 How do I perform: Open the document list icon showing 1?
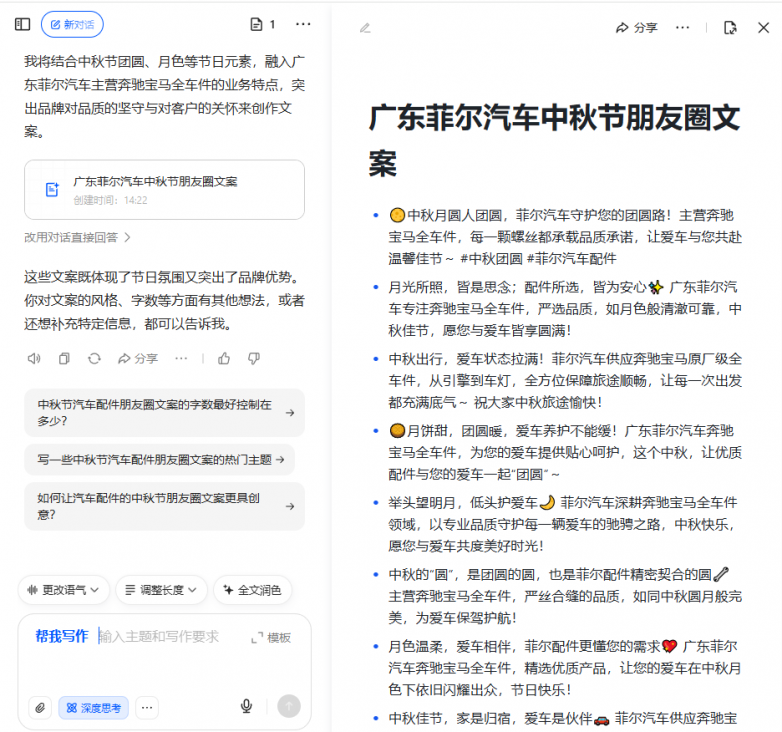(x=262, y=24)
